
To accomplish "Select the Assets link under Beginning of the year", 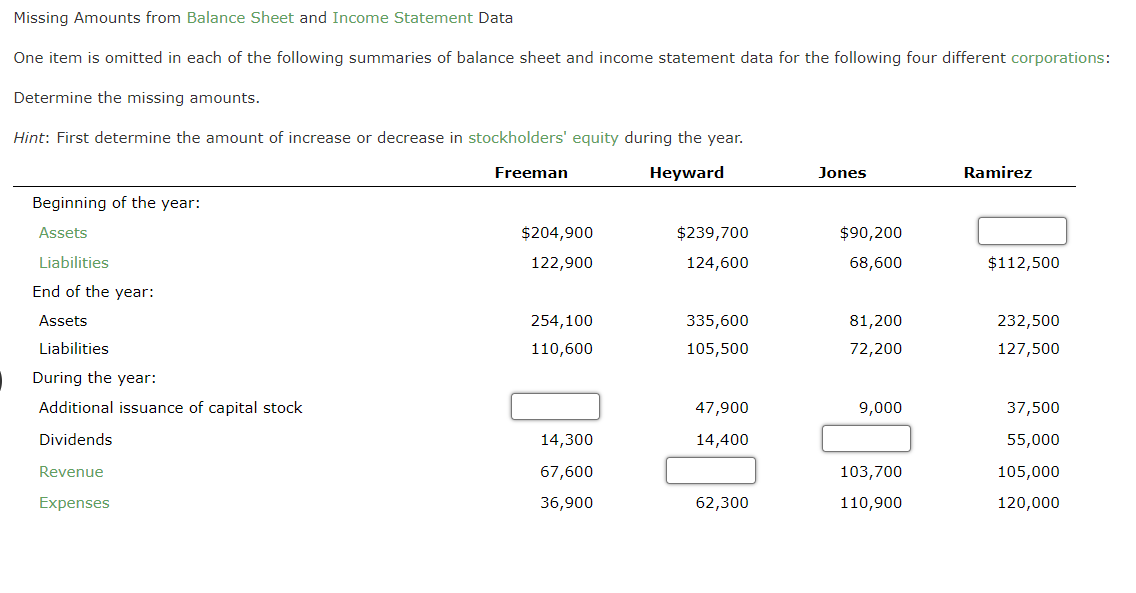I will (62, 232).
